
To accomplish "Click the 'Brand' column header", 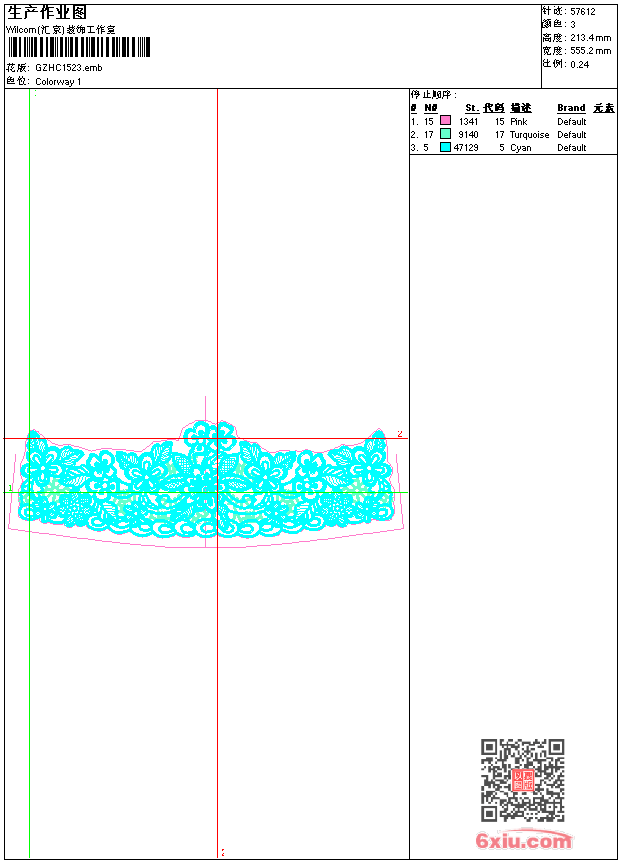I will coord(571,108).
